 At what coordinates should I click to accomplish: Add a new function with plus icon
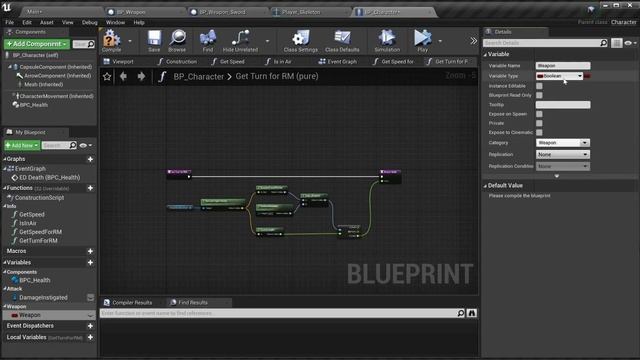[x=90, y=188]
